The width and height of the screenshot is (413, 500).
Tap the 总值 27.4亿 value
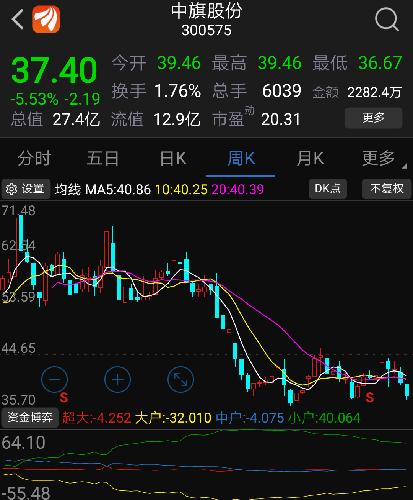coord(76,119)
